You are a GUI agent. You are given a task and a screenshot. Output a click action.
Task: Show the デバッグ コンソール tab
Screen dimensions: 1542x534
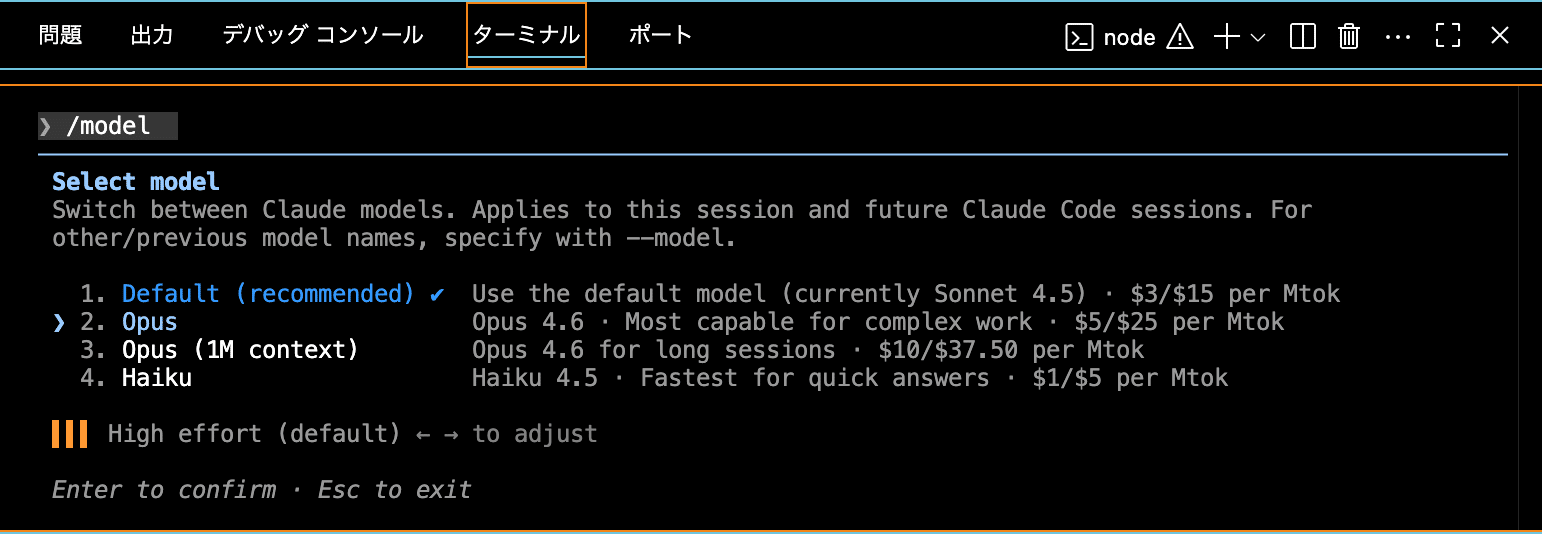coord(322,35)
